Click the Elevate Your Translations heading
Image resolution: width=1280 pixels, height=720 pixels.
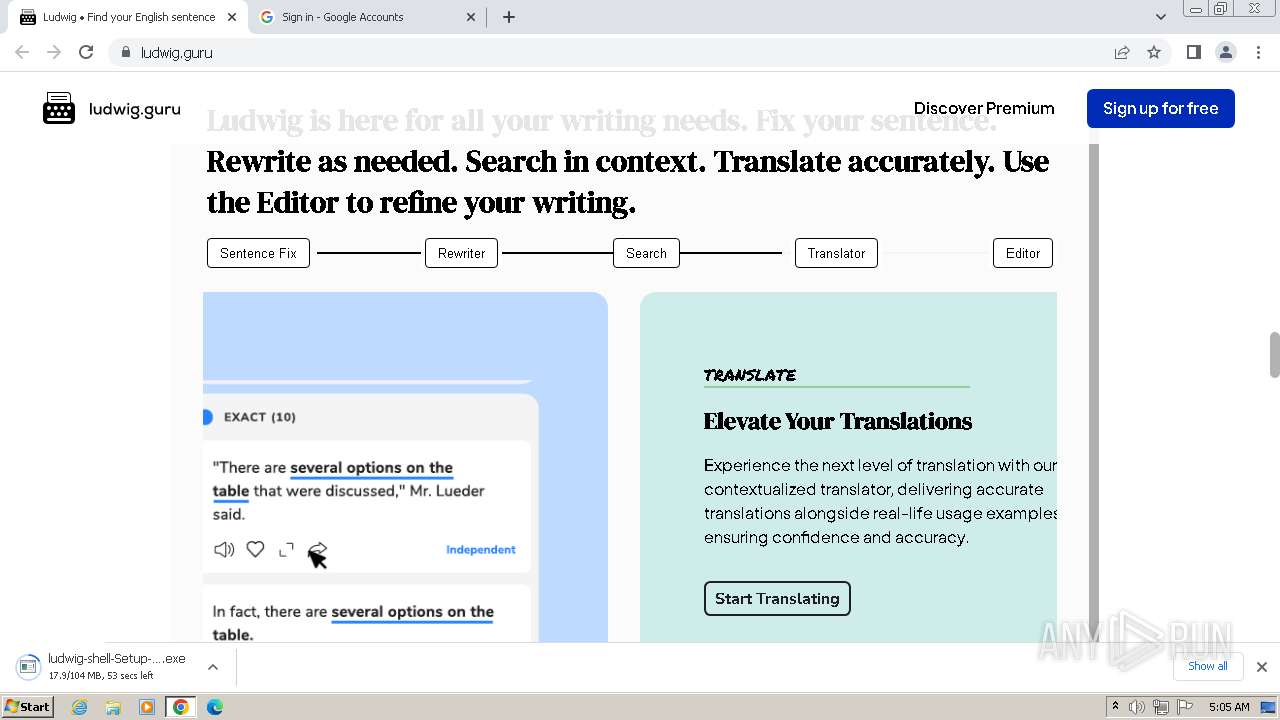click(x=837, y=421)
